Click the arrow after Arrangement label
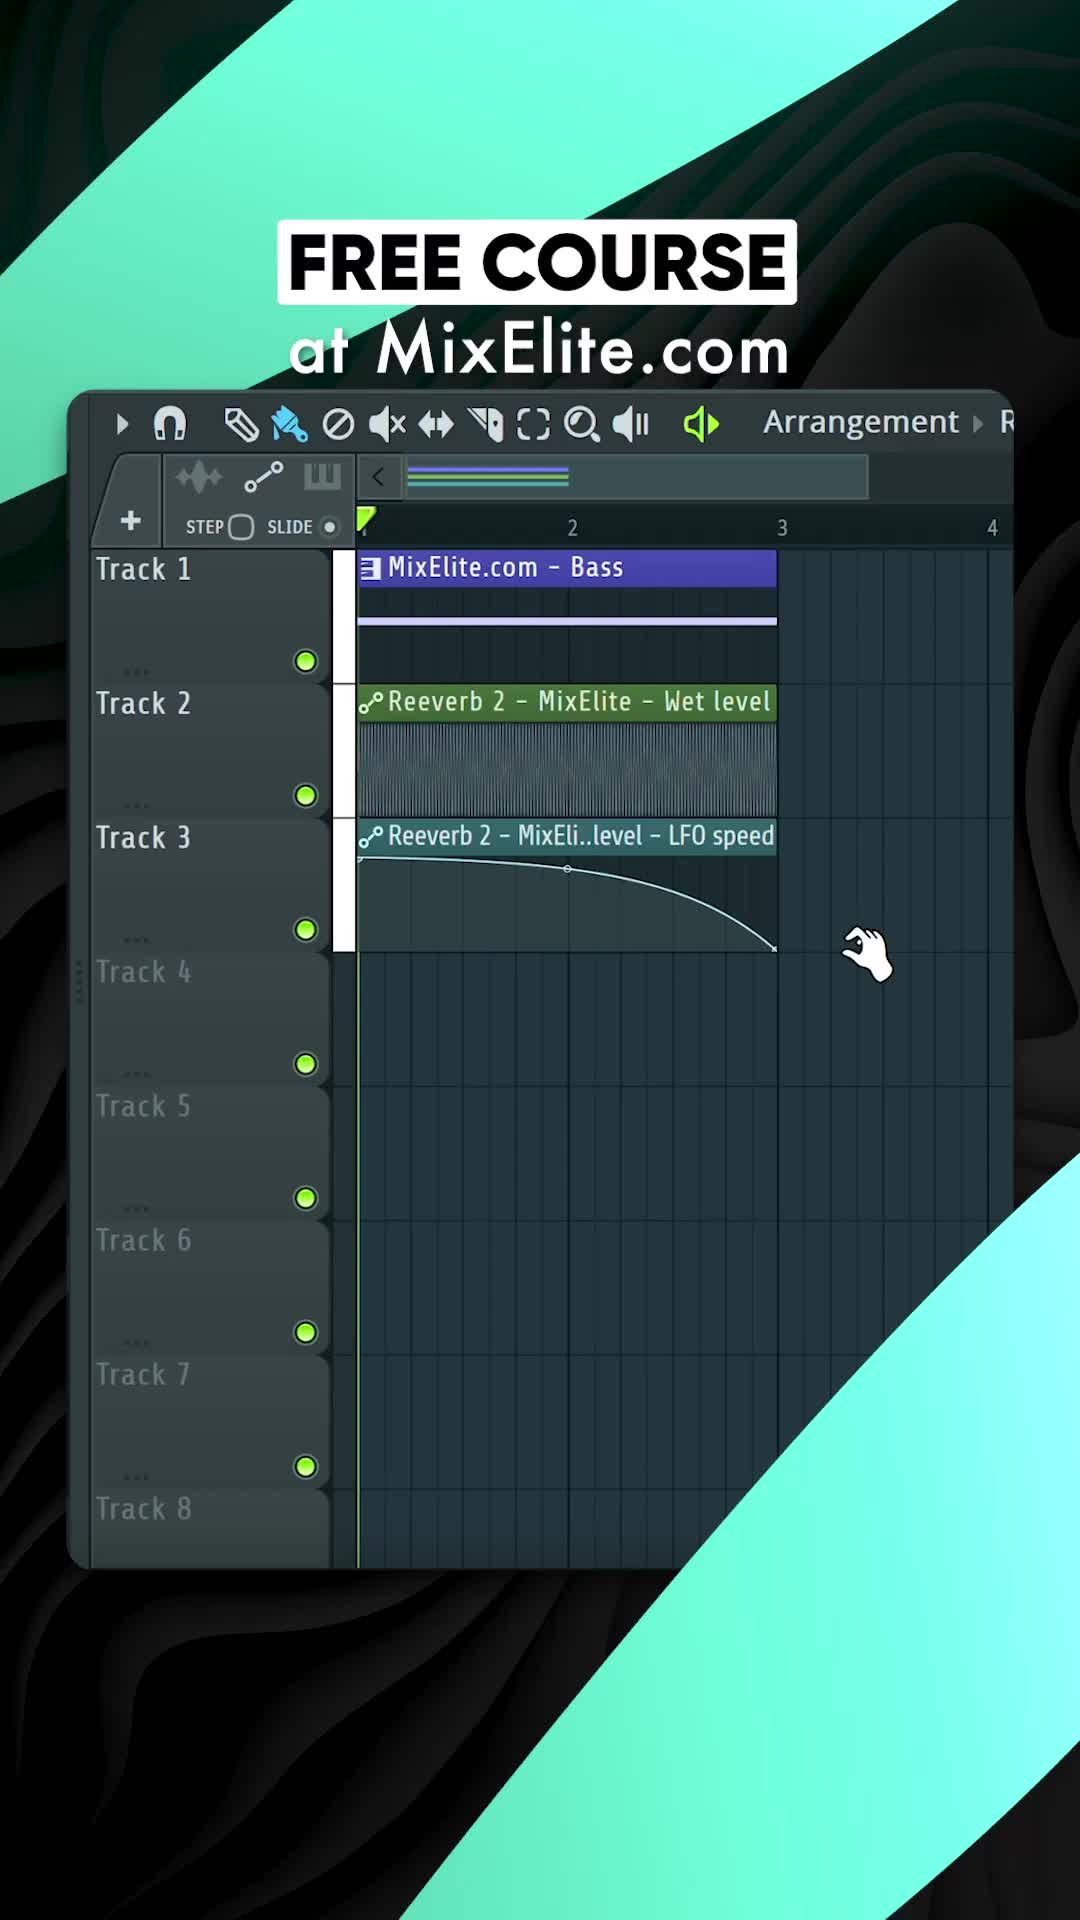The height and width of the screenshot is (1920, 1080). point(978,424)
